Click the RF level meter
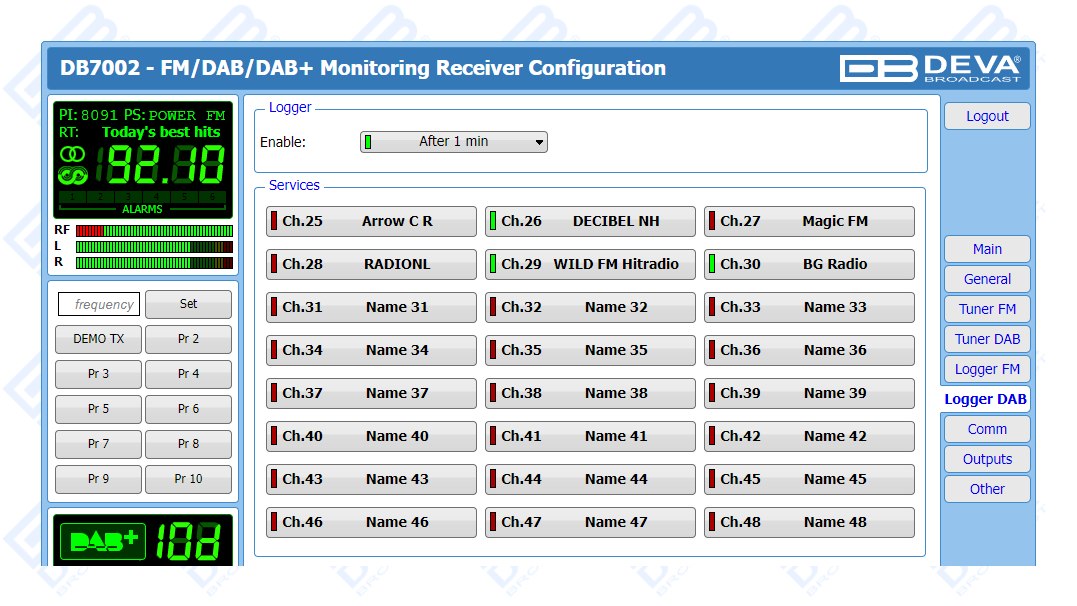This screenshot has height=606, width=1077. tap(154, 230)
